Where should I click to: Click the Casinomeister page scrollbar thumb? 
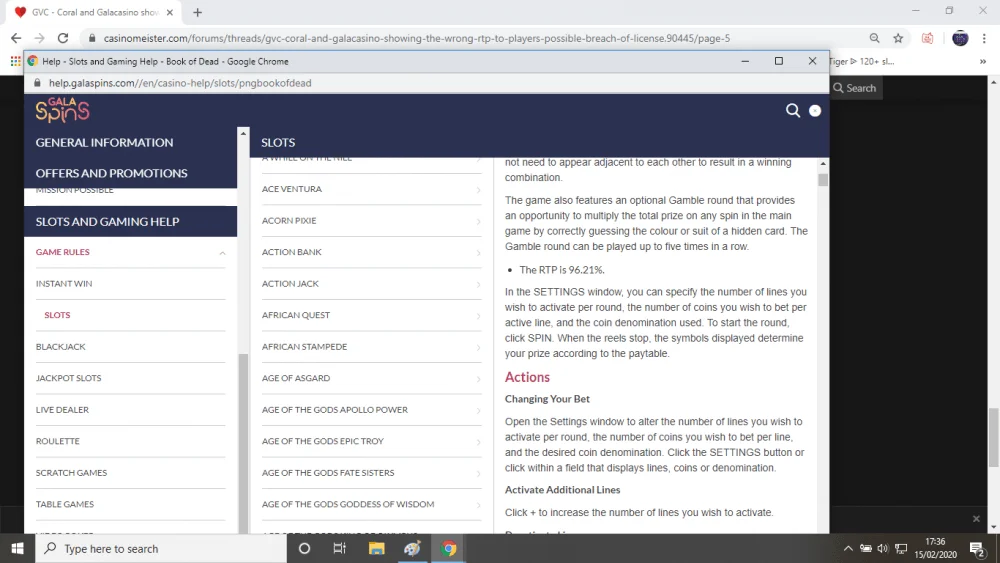[x=994, y=437]
